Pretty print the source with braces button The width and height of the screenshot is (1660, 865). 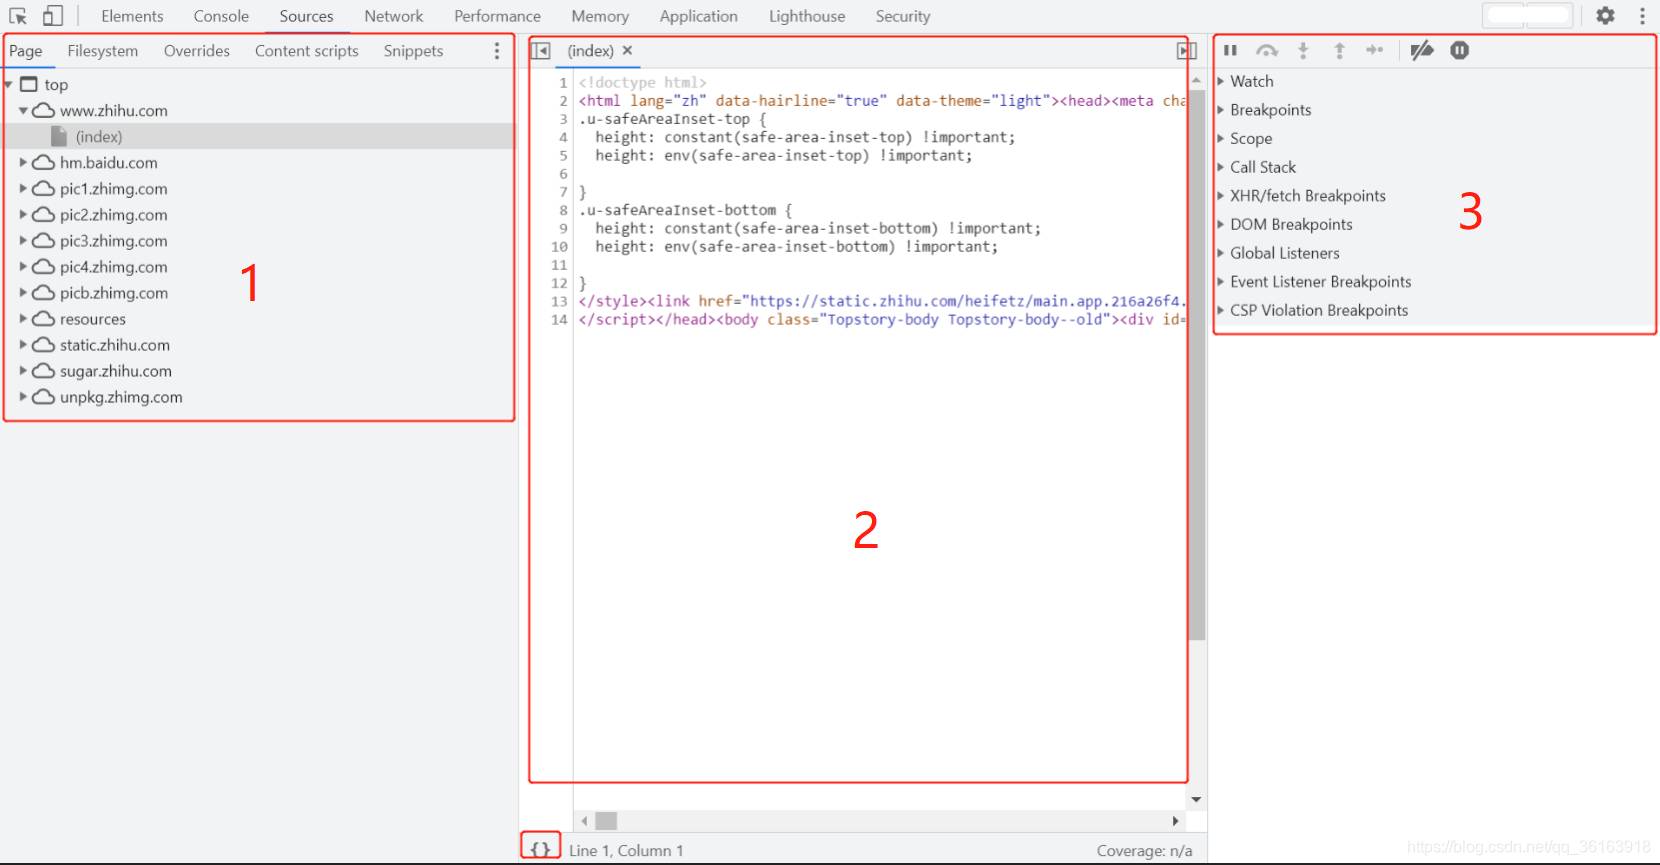(540, 849)
